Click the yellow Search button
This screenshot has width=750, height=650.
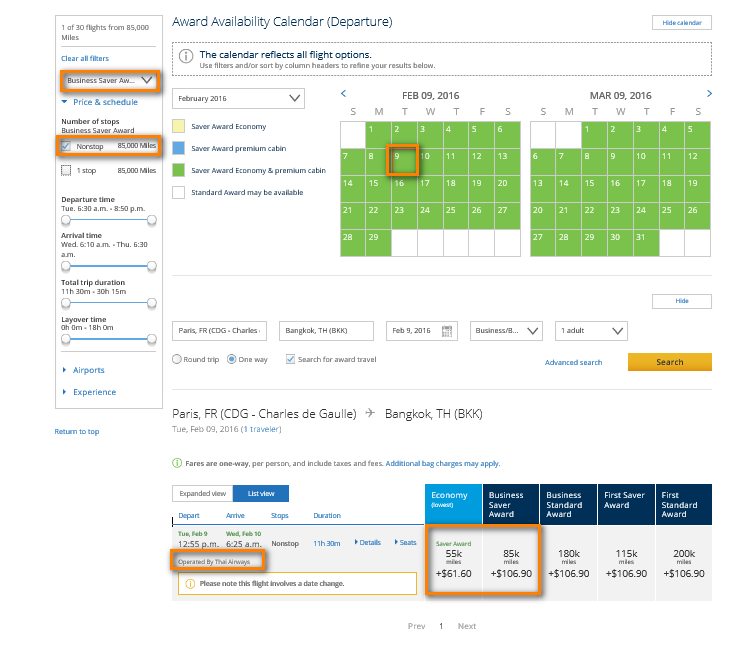click(669, 362)
